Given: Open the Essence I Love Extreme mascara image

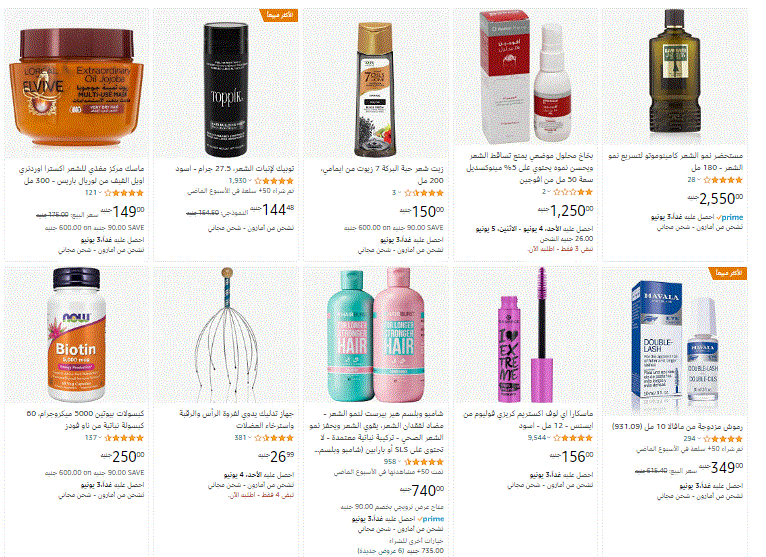Looking at the screenshot, I should [x=525, y=335].
